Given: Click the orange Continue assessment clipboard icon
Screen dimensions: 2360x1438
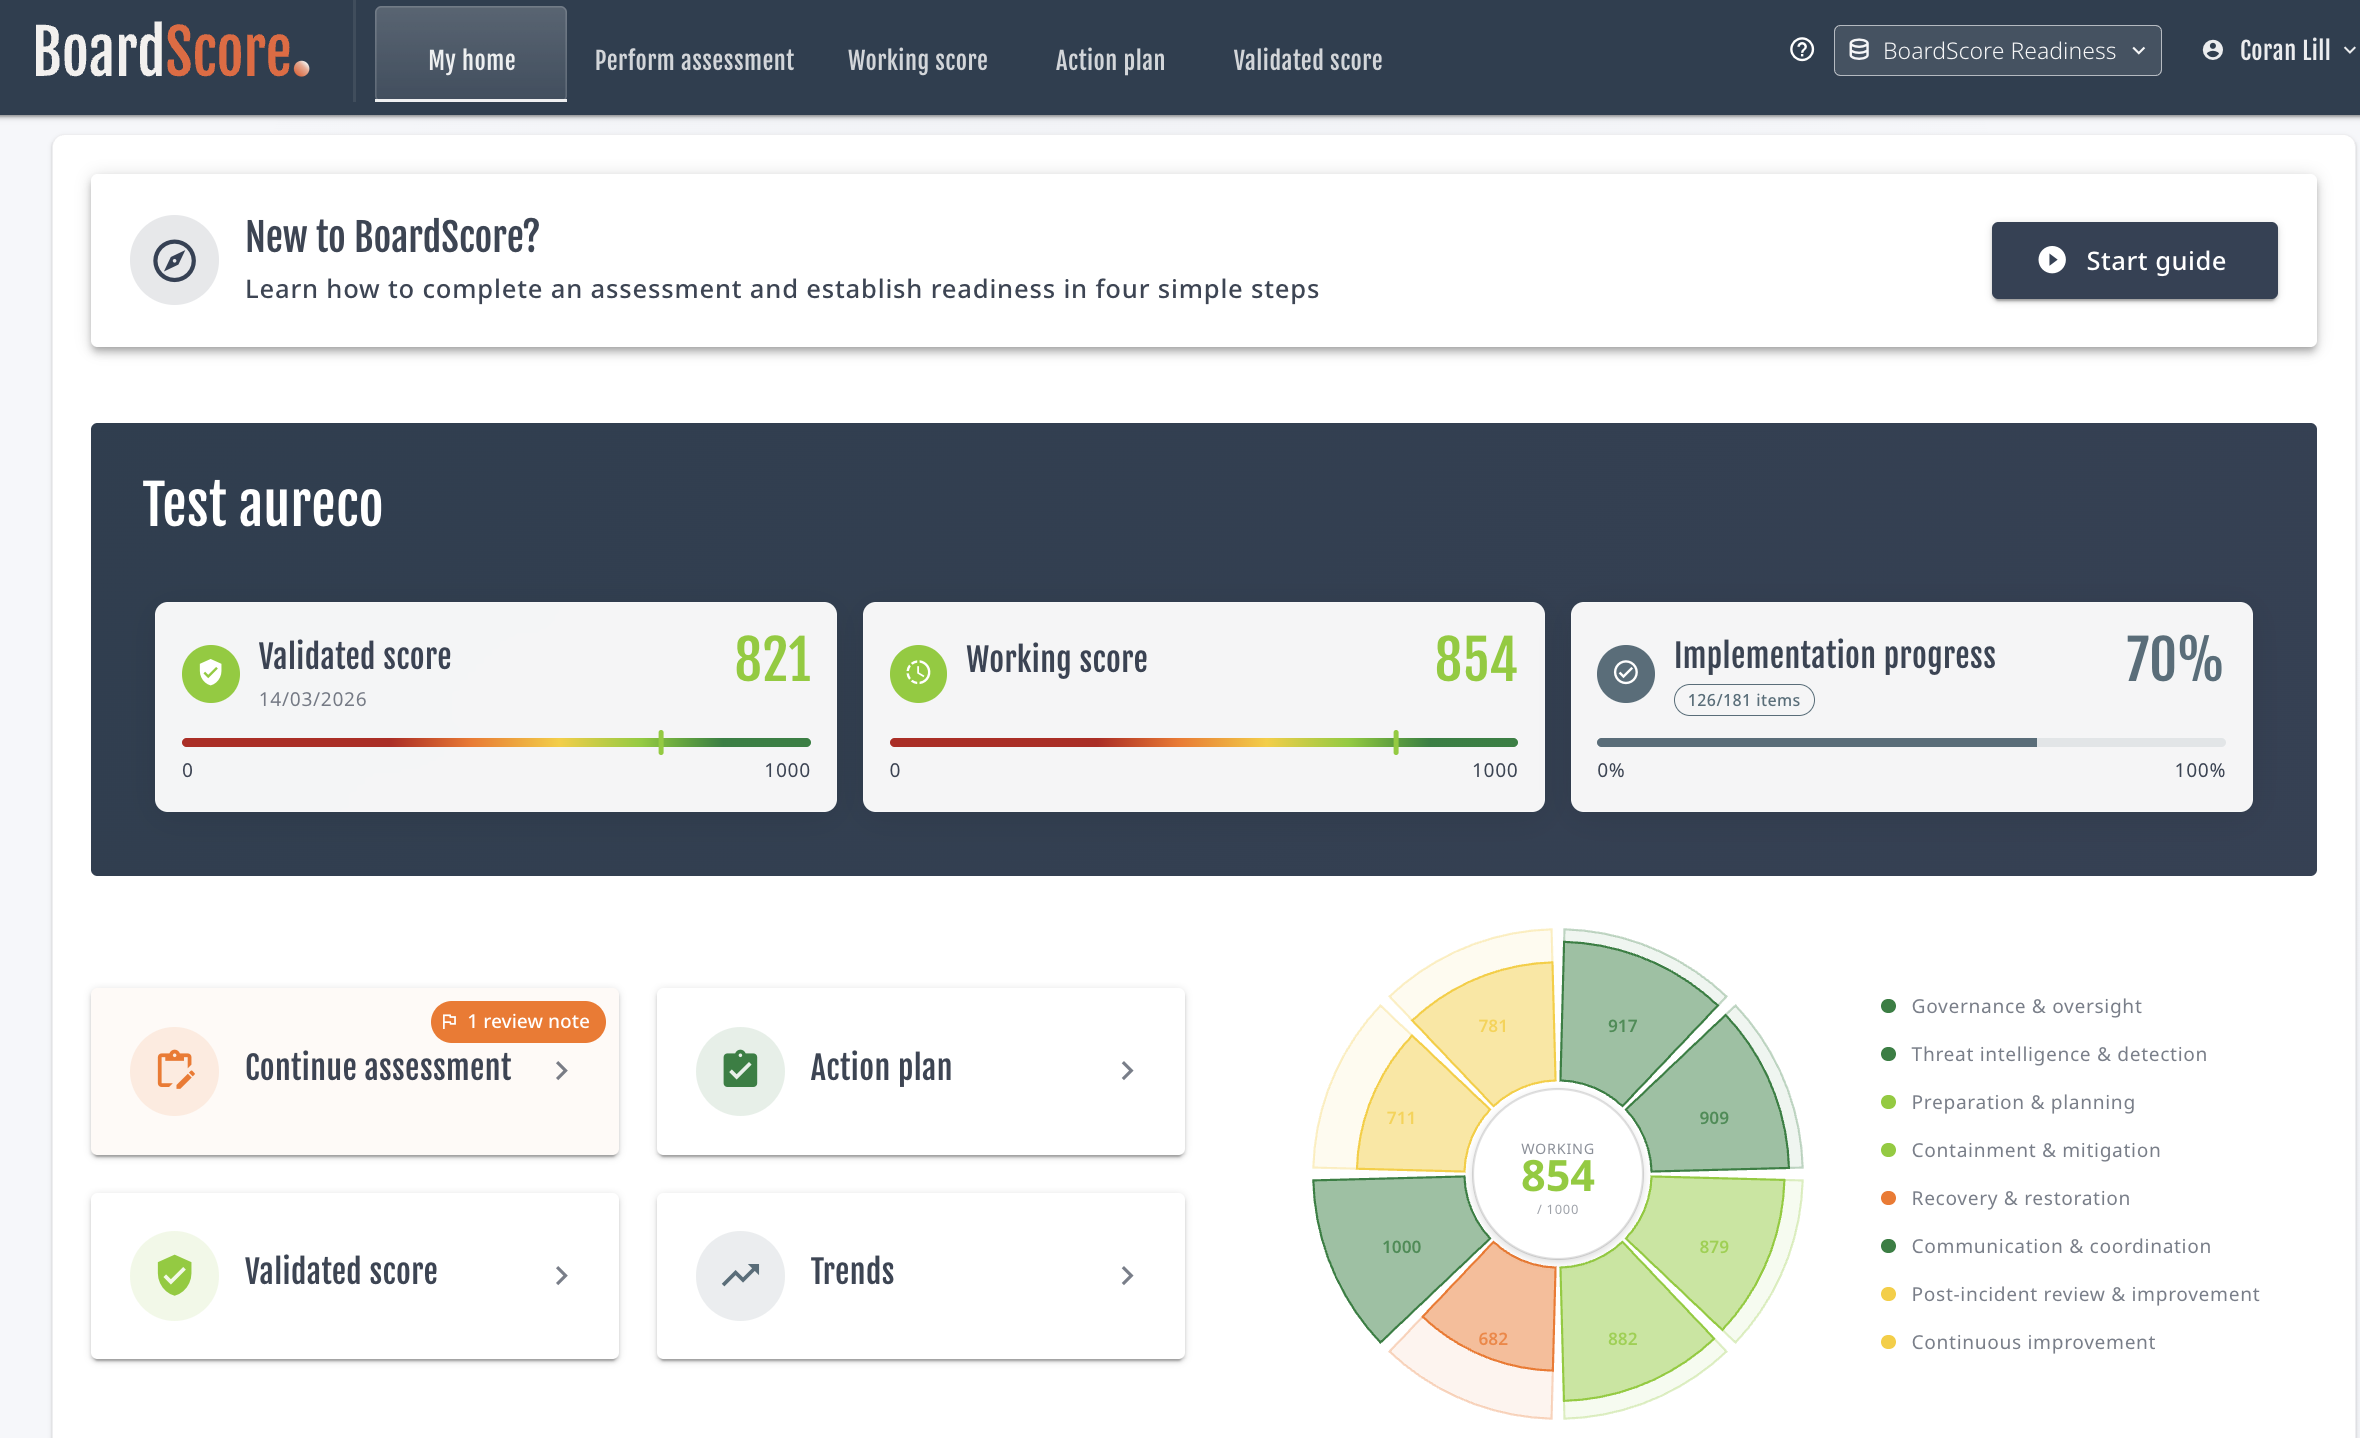Looking at the screenshot, I should tap(175, 1070).
